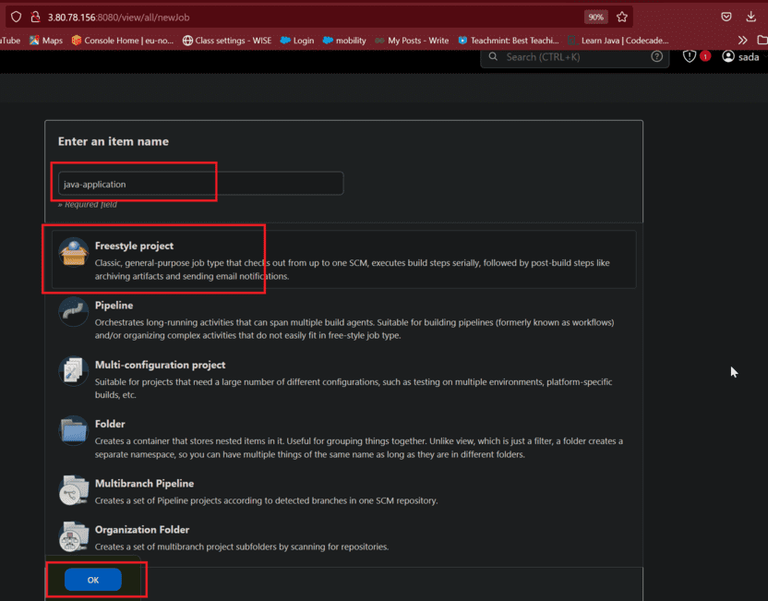Open the Console Home bookmark

tap(122, 40)
